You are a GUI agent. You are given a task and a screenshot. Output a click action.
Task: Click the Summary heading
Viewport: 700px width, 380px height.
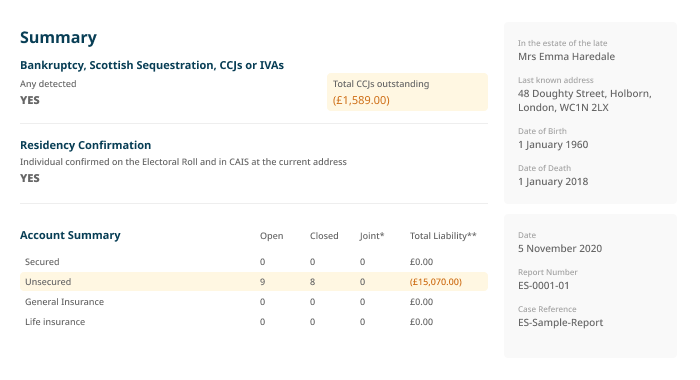tap(58, 38)
